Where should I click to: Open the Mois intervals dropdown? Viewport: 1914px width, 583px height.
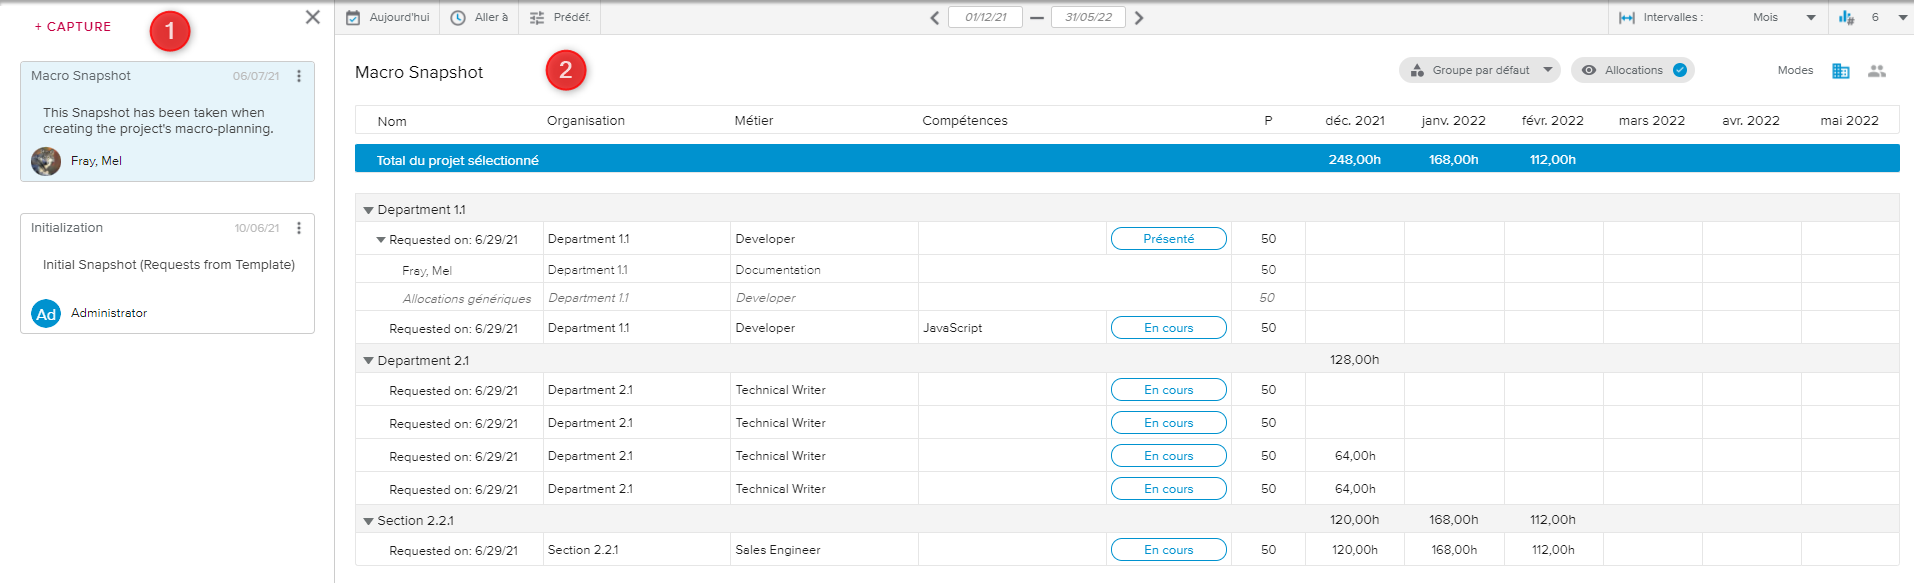click(1783, 18)
